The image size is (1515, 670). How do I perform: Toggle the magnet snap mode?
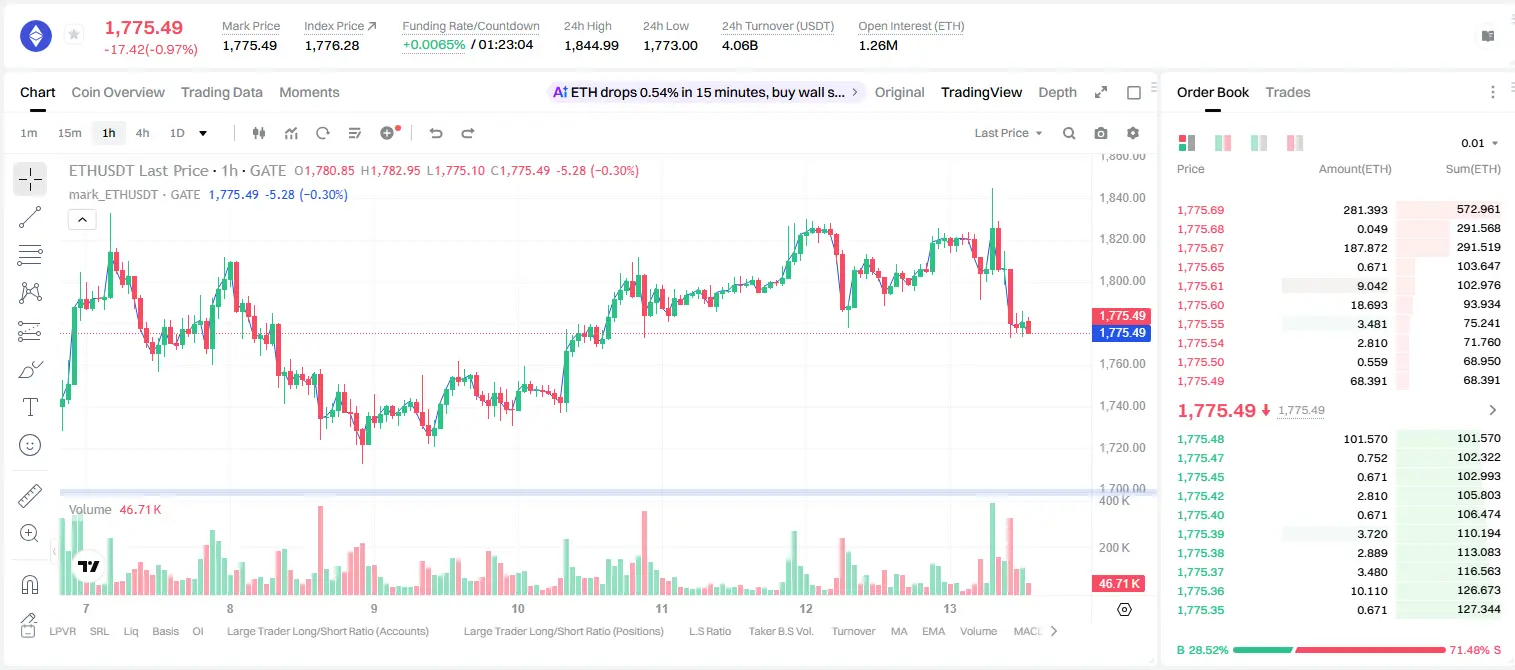click(30, 584)
